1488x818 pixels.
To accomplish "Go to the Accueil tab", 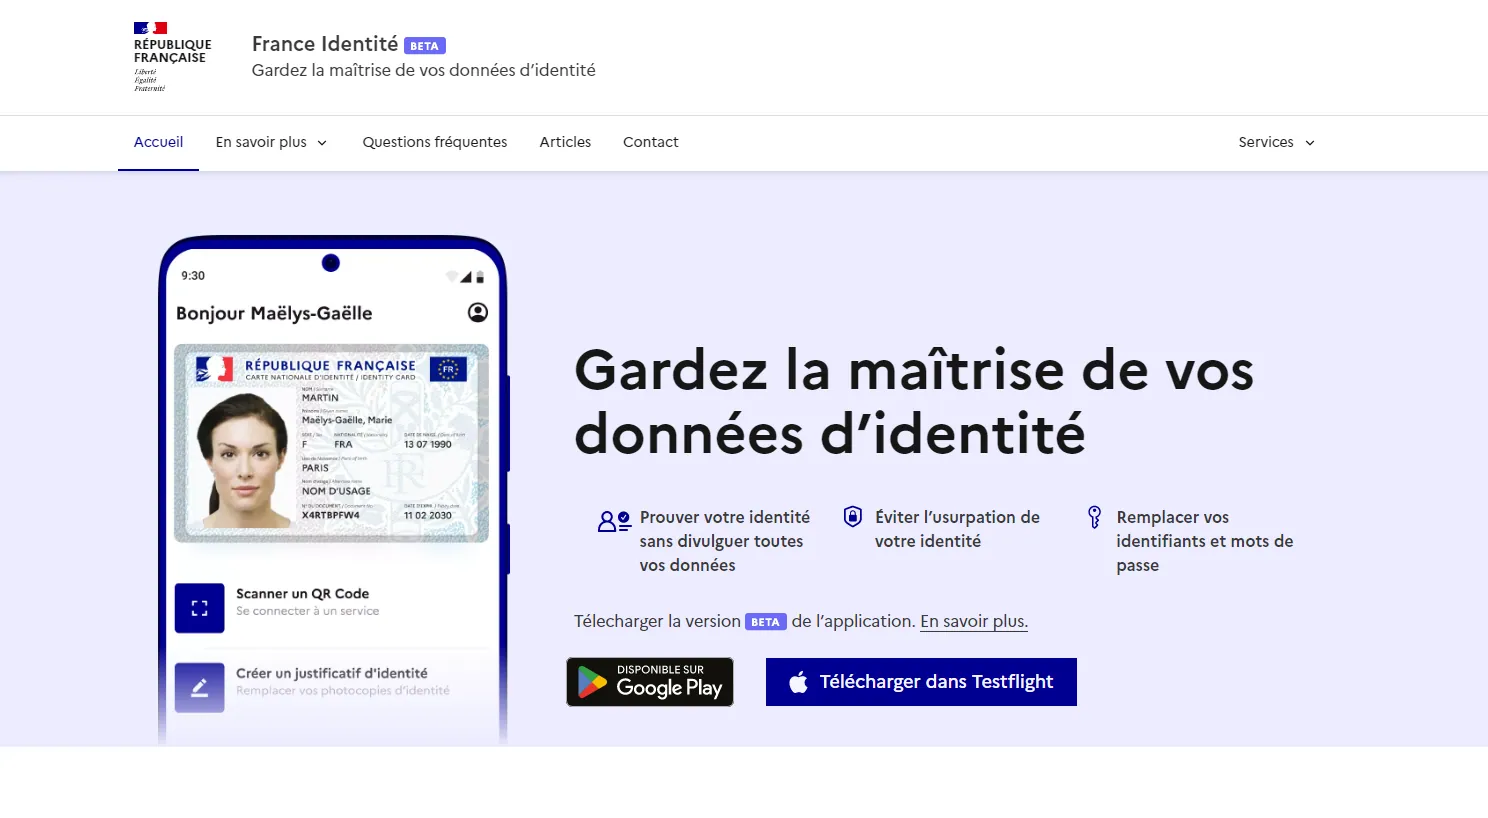I will [158, 142].
